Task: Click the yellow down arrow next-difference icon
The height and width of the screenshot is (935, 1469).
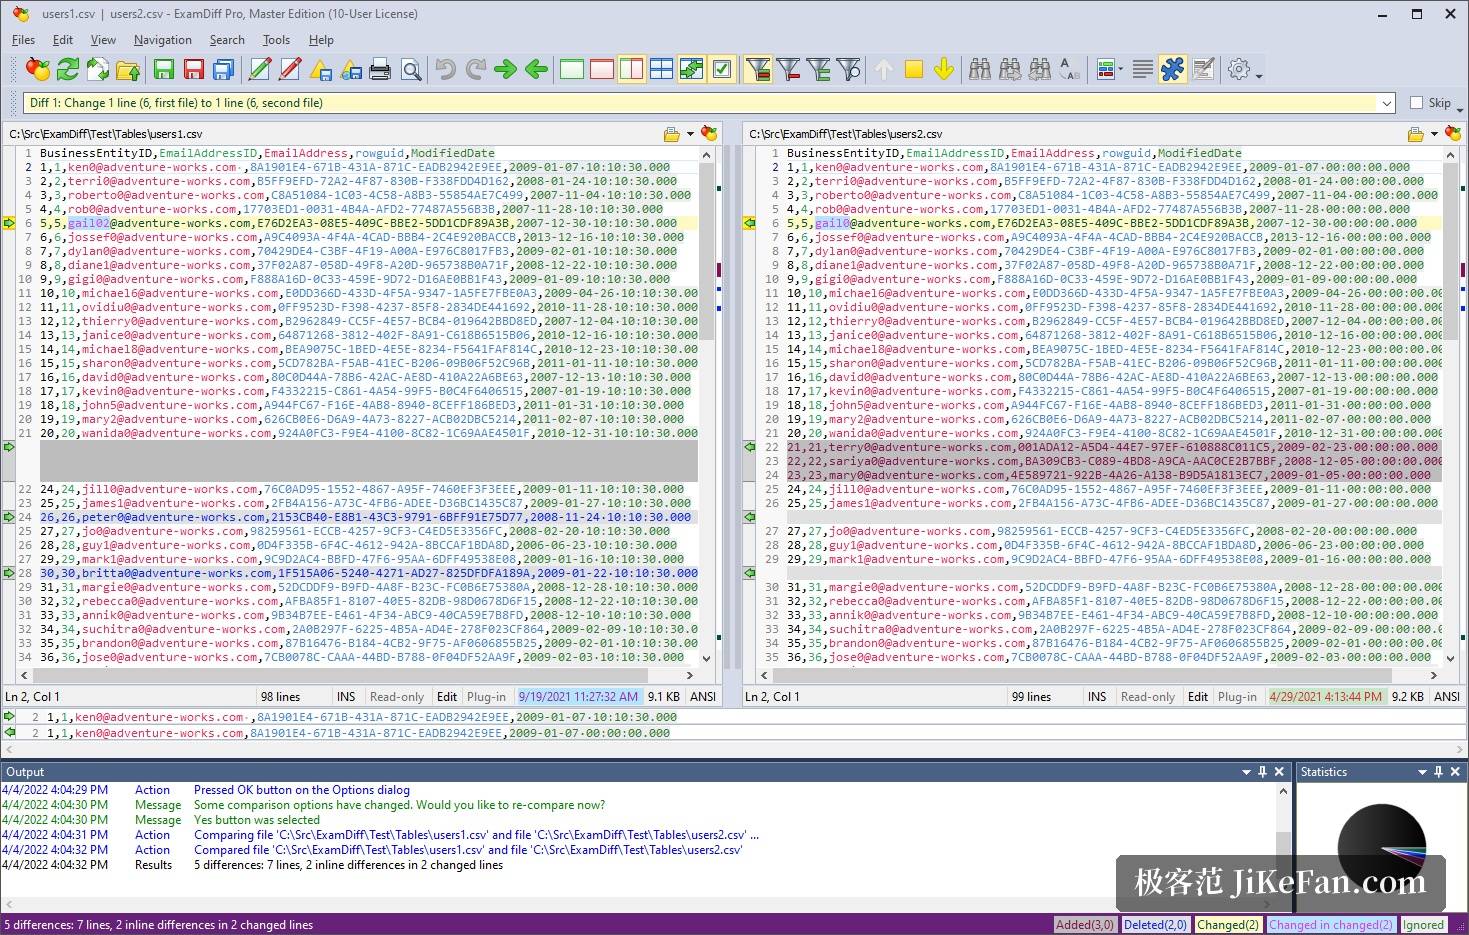Action: pos(944,69)
